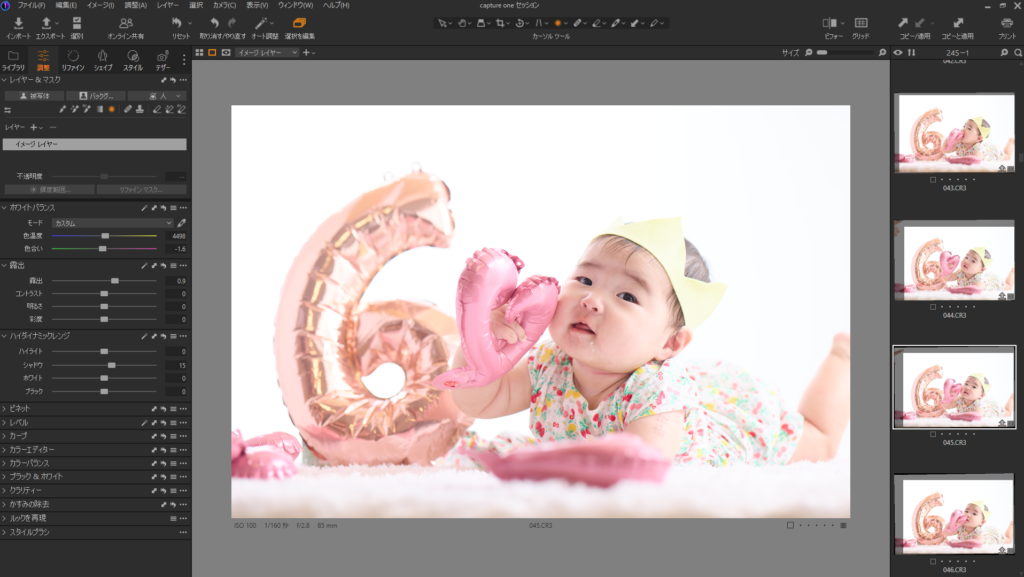Click the バックグ... background mask button

pos(96,96)
